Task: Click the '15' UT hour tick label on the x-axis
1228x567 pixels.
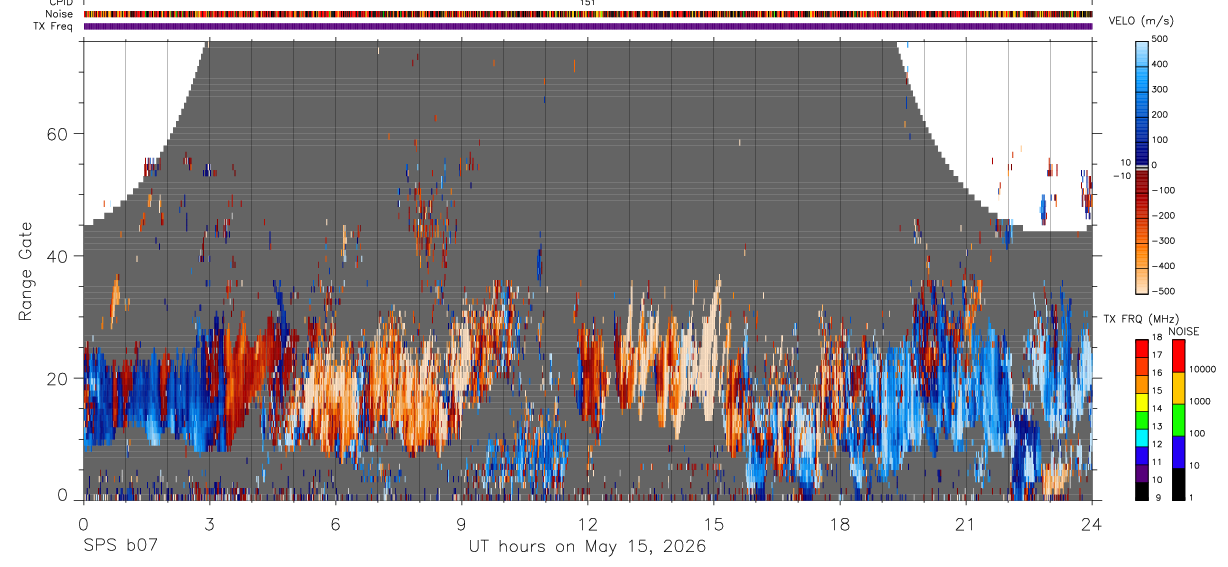Action: pyautogui.click(x=713, y=524)
